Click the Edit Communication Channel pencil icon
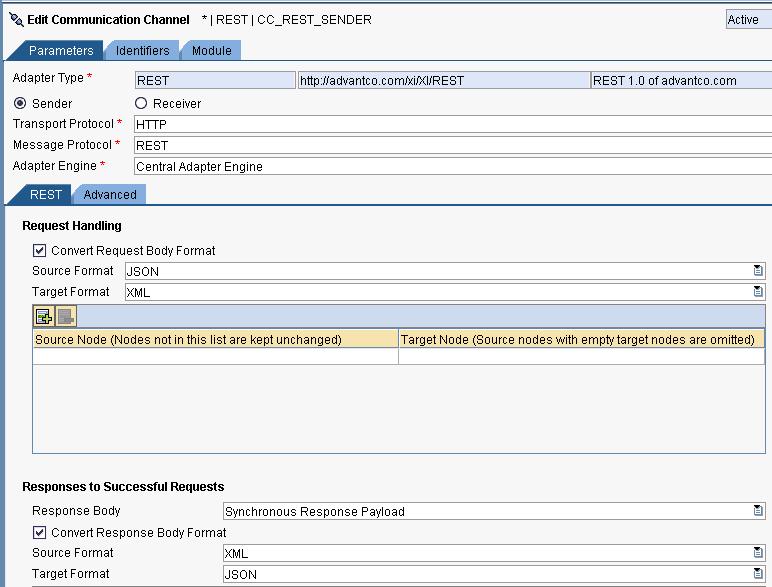The width and height of the screenshot is (772, 587). (x=15, y=19)
